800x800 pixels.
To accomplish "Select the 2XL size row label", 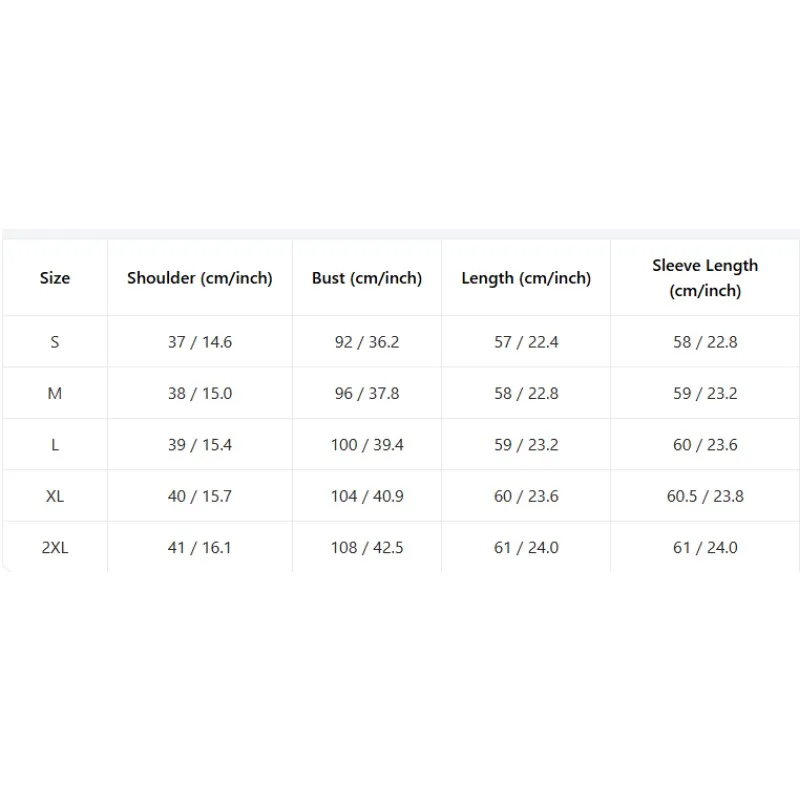I will pos(55,547).
